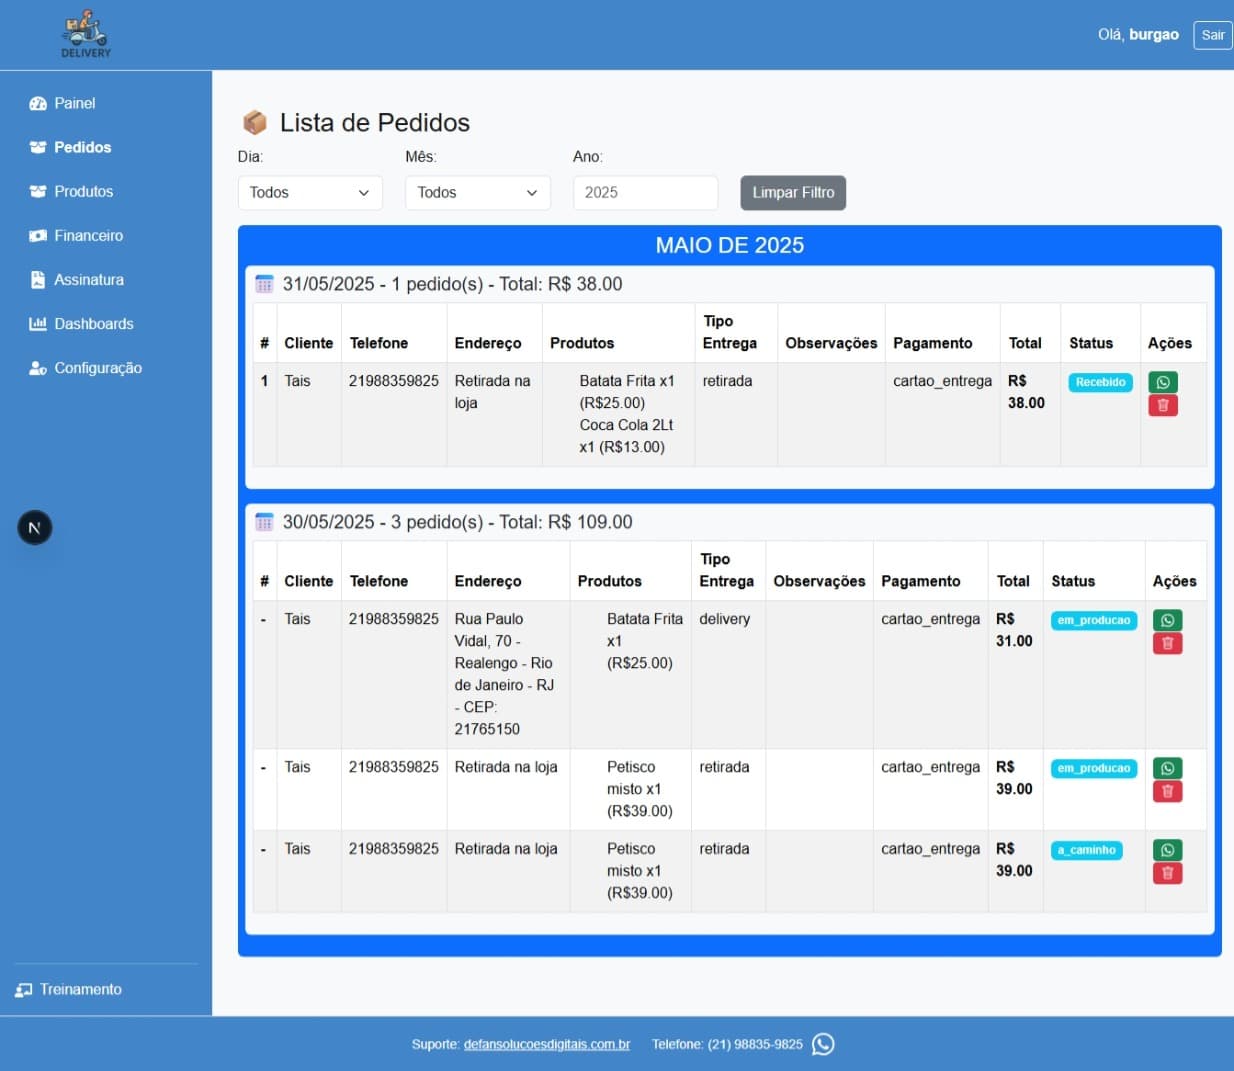The image size is (1234, 1071).
Task: Go to Painel in the sidebar
Action: 74,103
